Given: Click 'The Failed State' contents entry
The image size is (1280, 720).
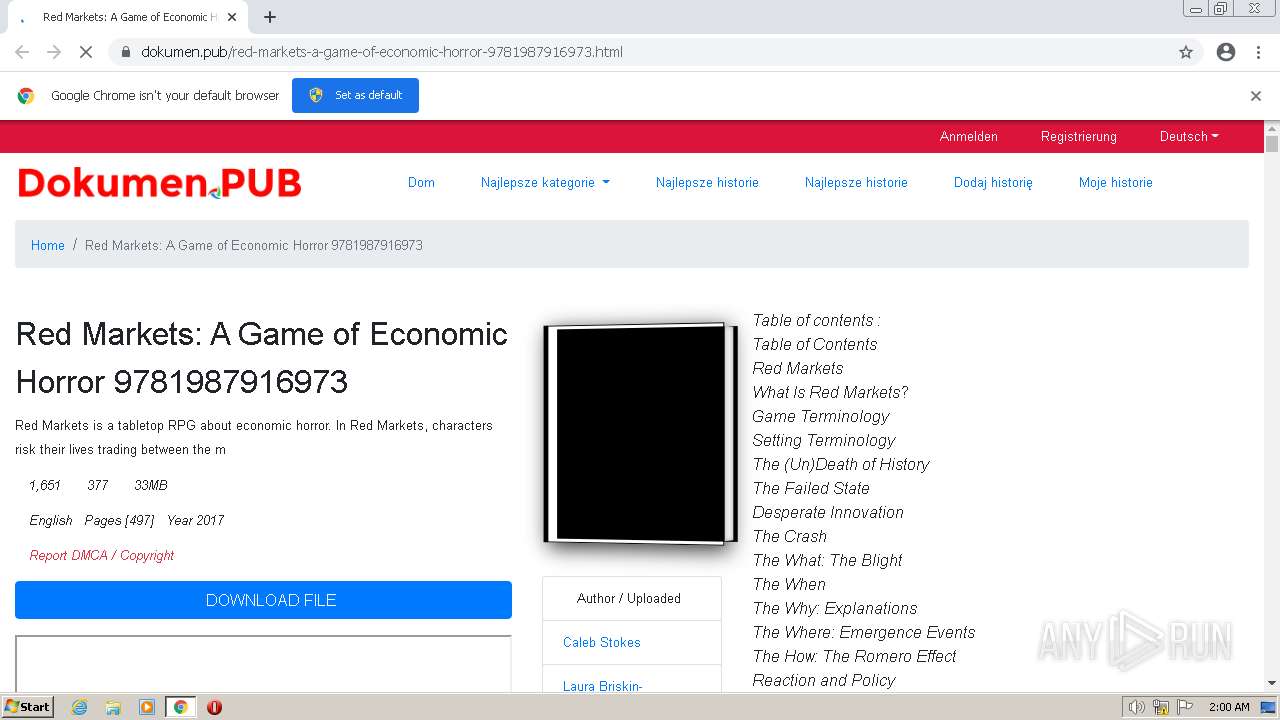Looking at the screenshot, I should [811, 488].
